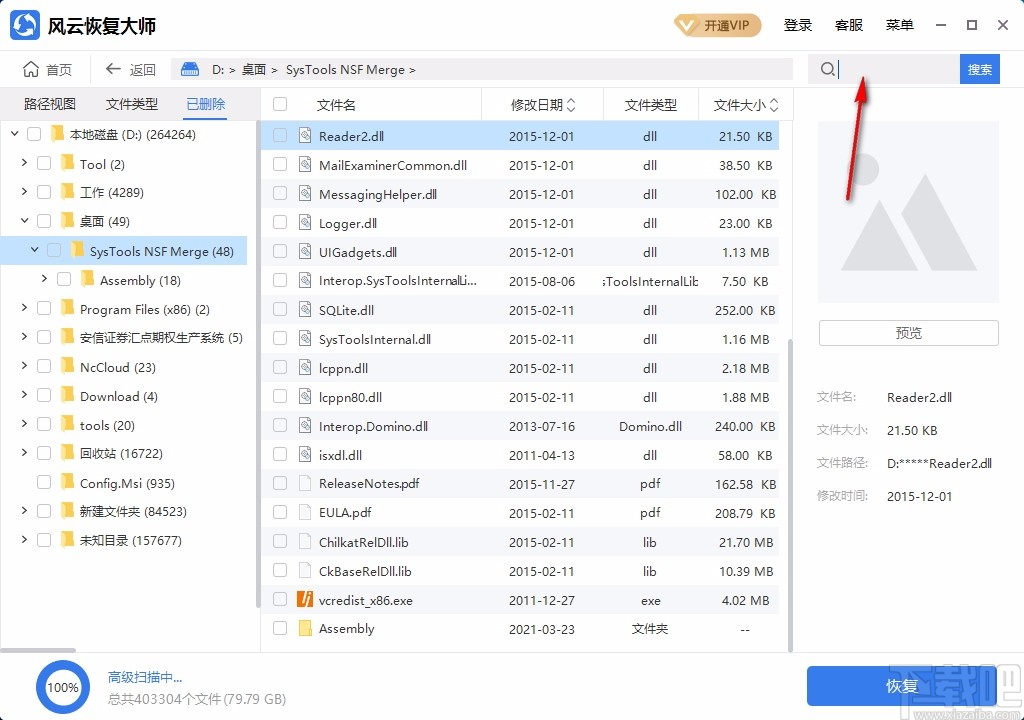Click the MessagingHelper.dll file icon
1024x720 pixels.
[305, 194]
